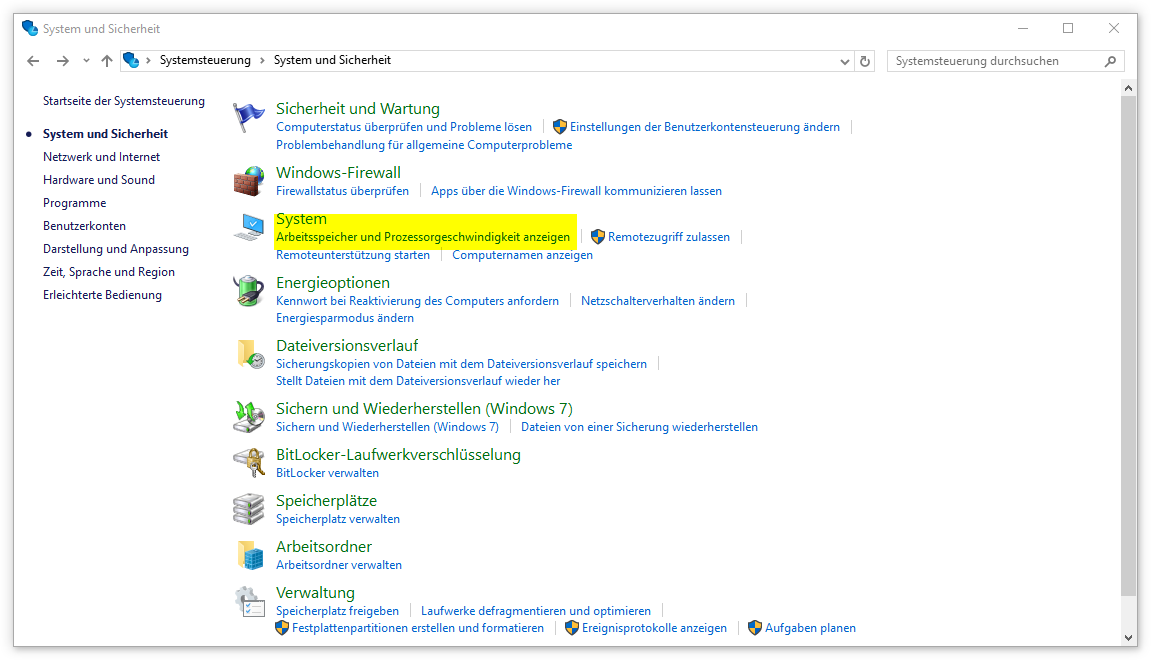
Task: Open the Windows-Firewall heading
Action: click(x=338, y=173)
